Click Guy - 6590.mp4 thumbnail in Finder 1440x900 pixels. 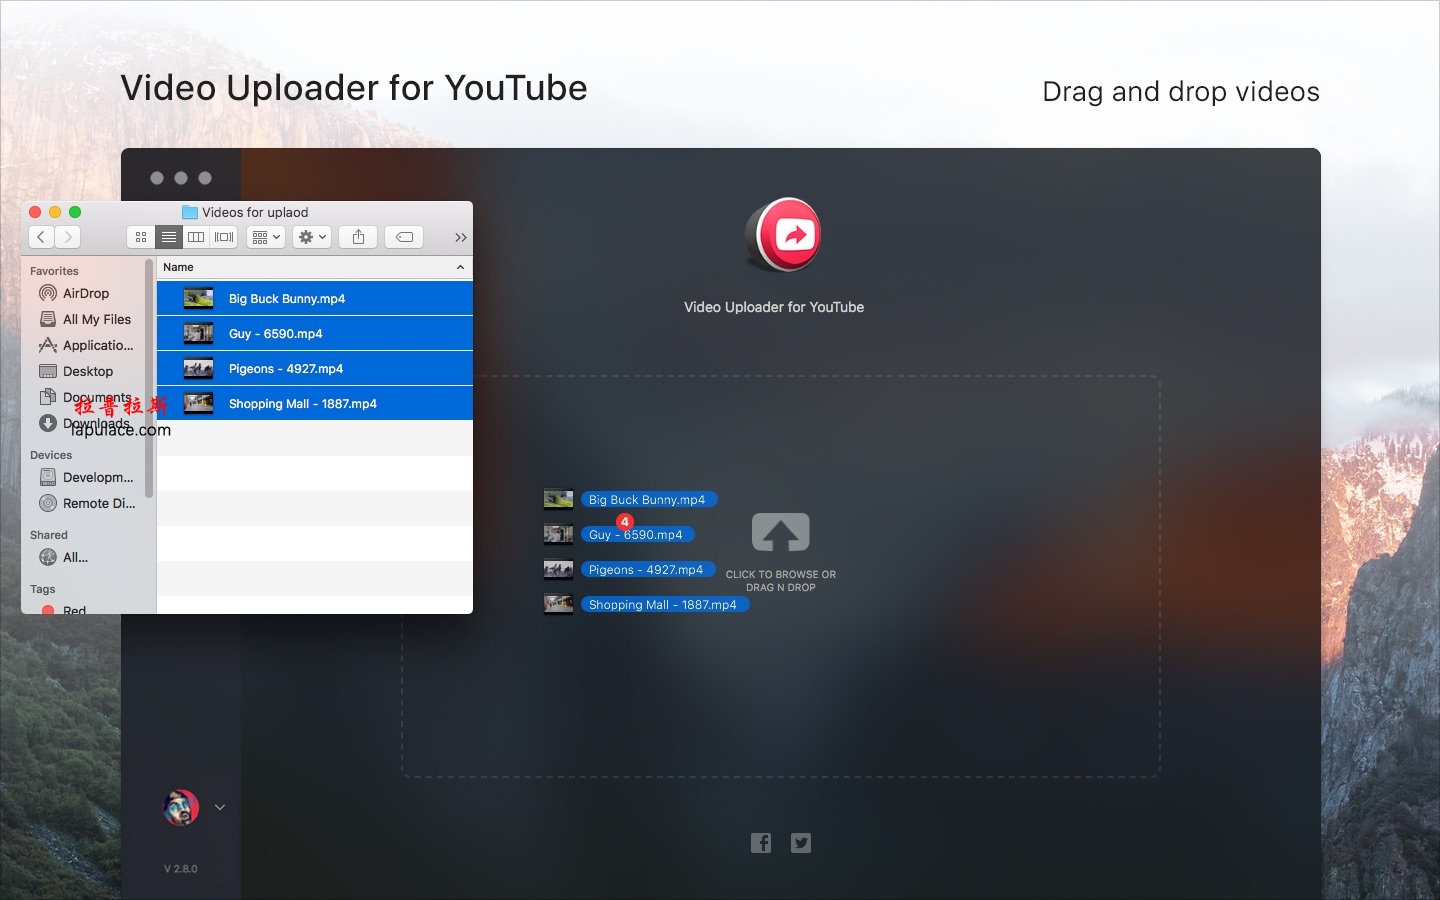[x=198, y=333]
